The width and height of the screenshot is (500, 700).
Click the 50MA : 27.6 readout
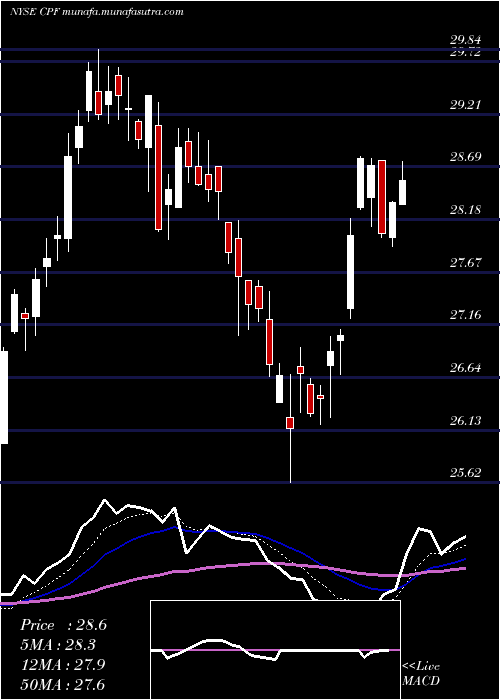tap(62, 684)
